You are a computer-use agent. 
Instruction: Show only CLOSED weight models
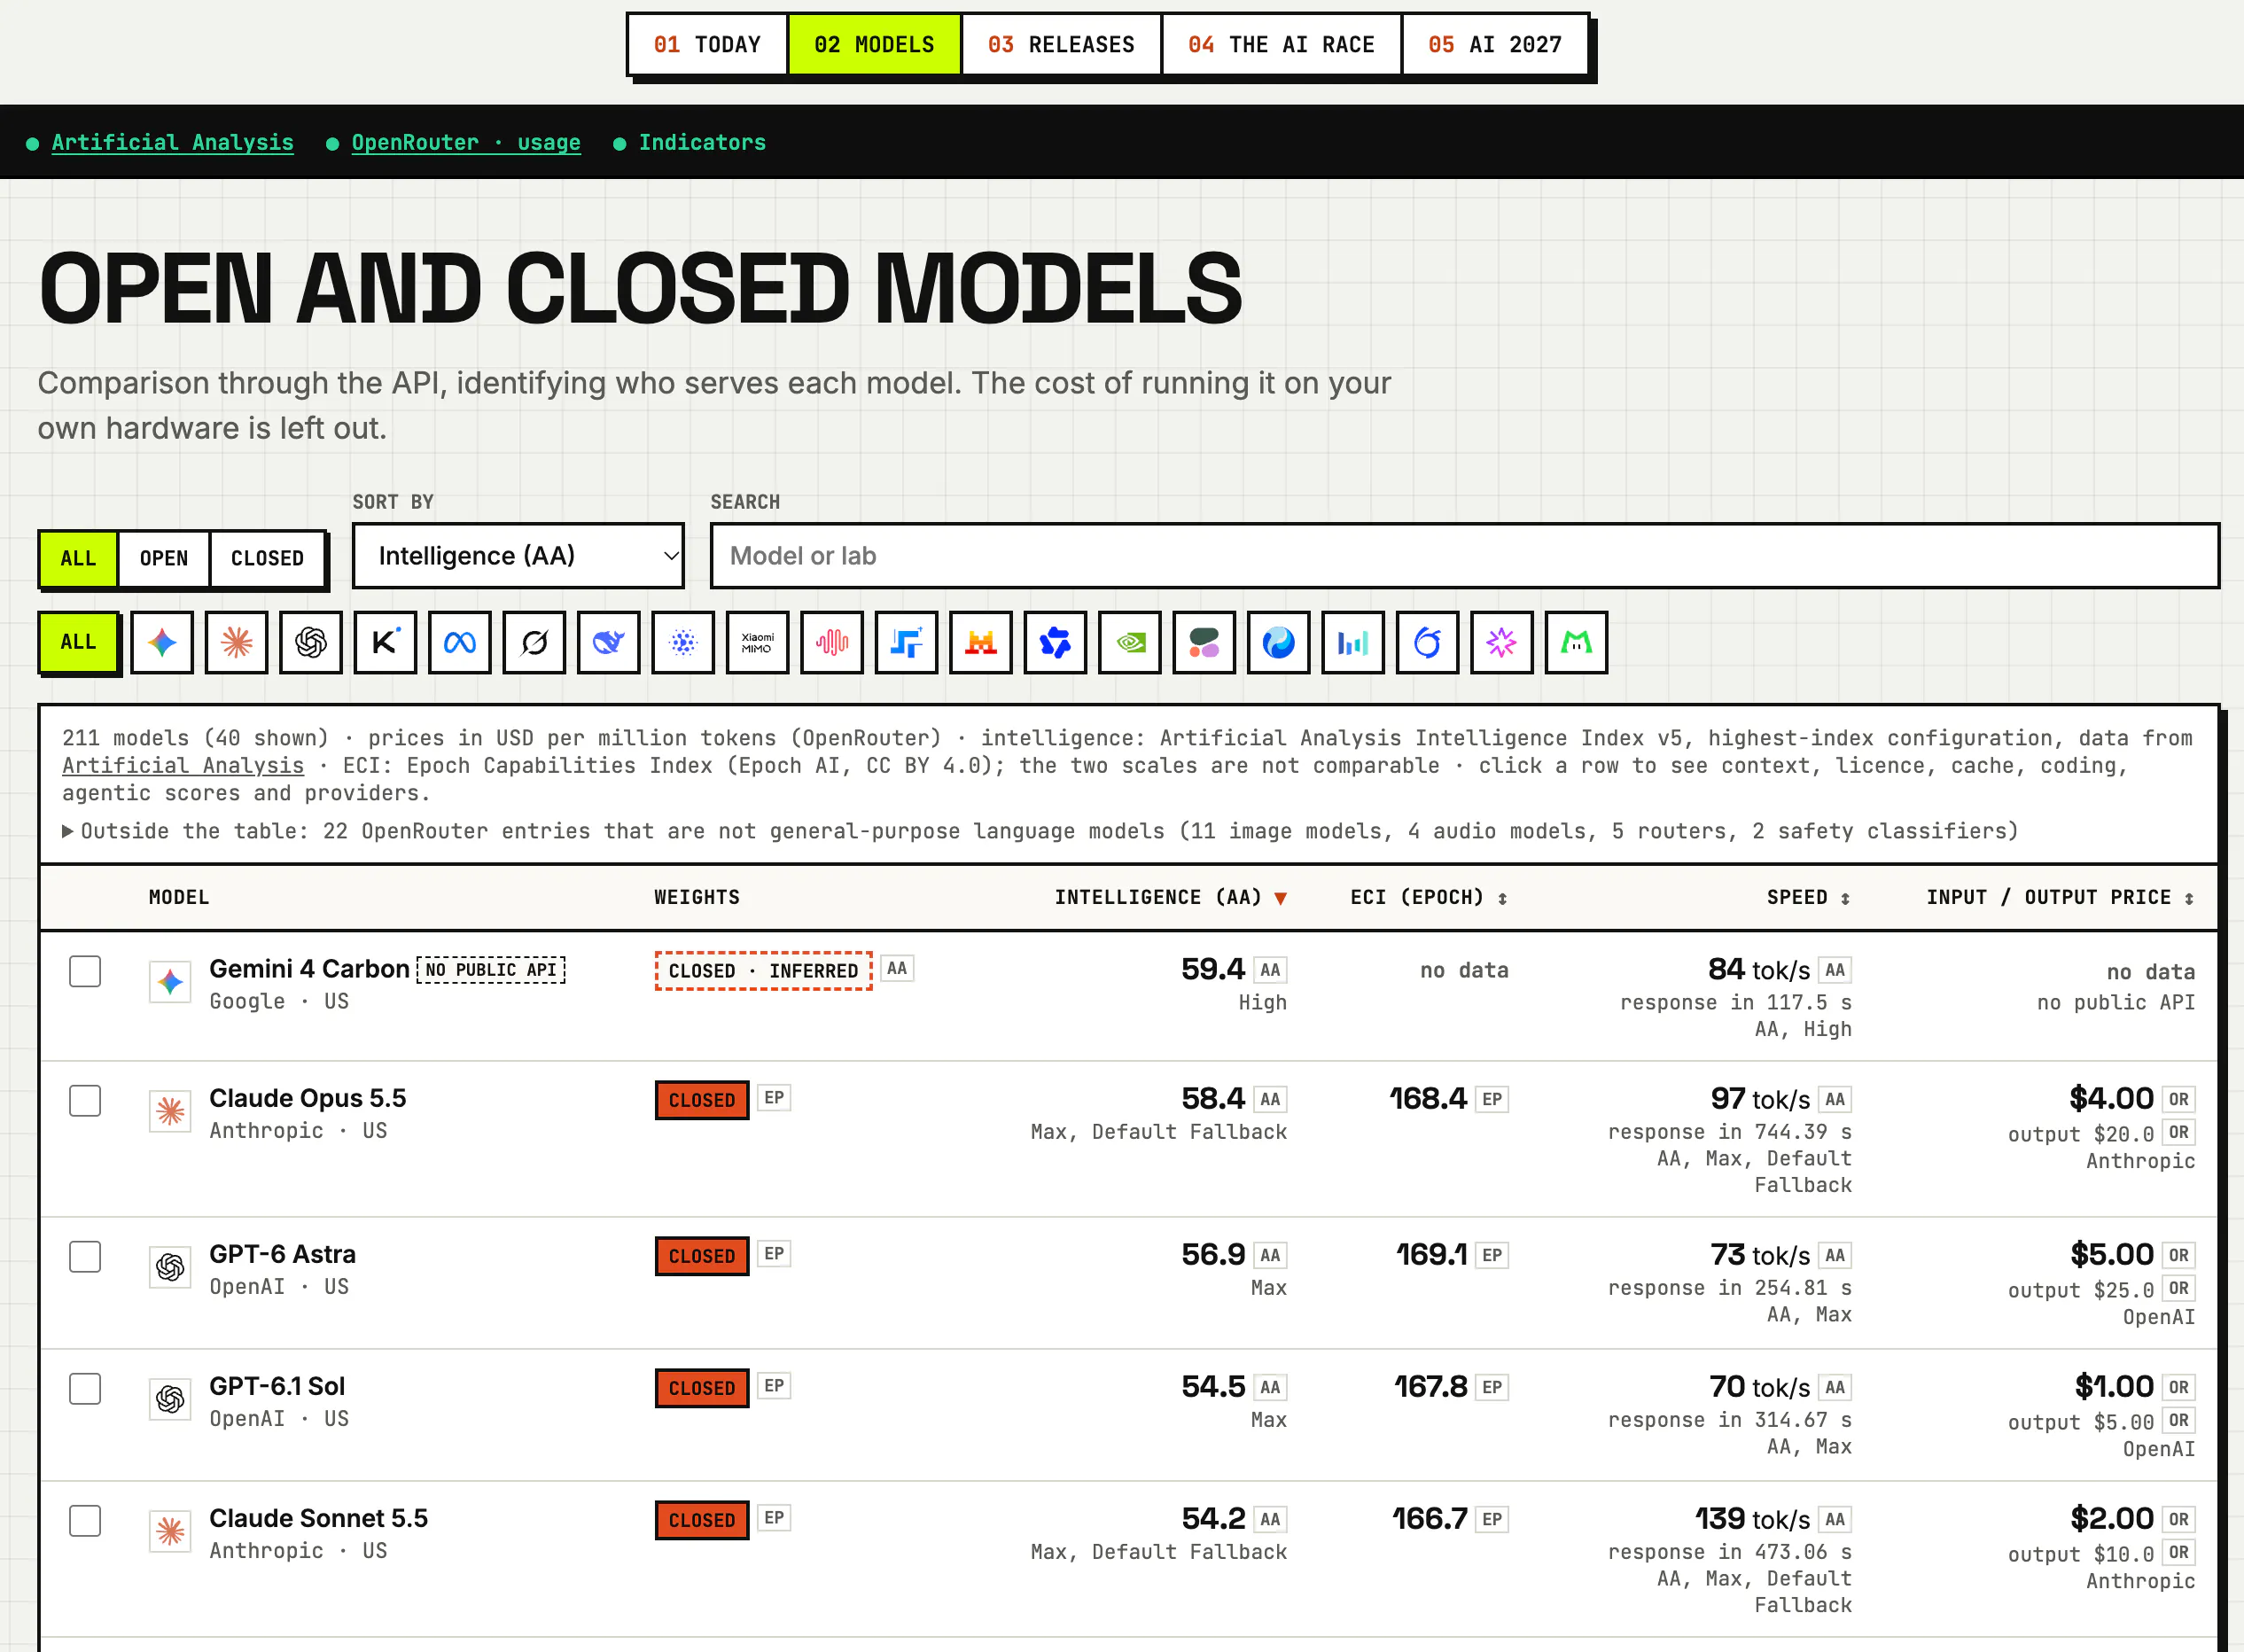coord(267,558)
